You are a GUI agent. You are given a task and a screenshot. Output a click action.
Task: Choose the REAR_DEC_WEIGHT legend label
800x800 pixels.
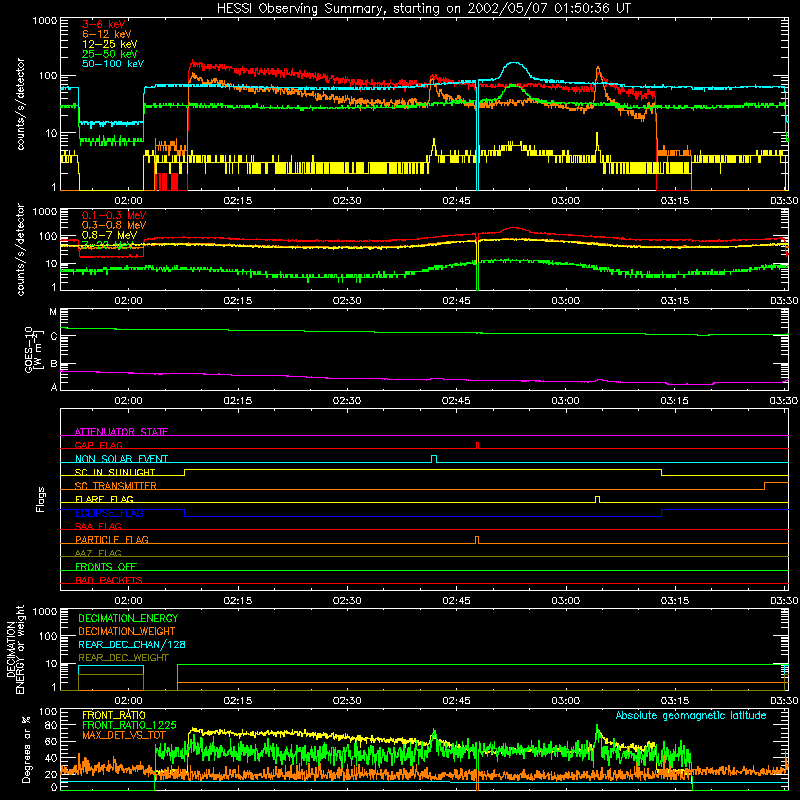123,658
